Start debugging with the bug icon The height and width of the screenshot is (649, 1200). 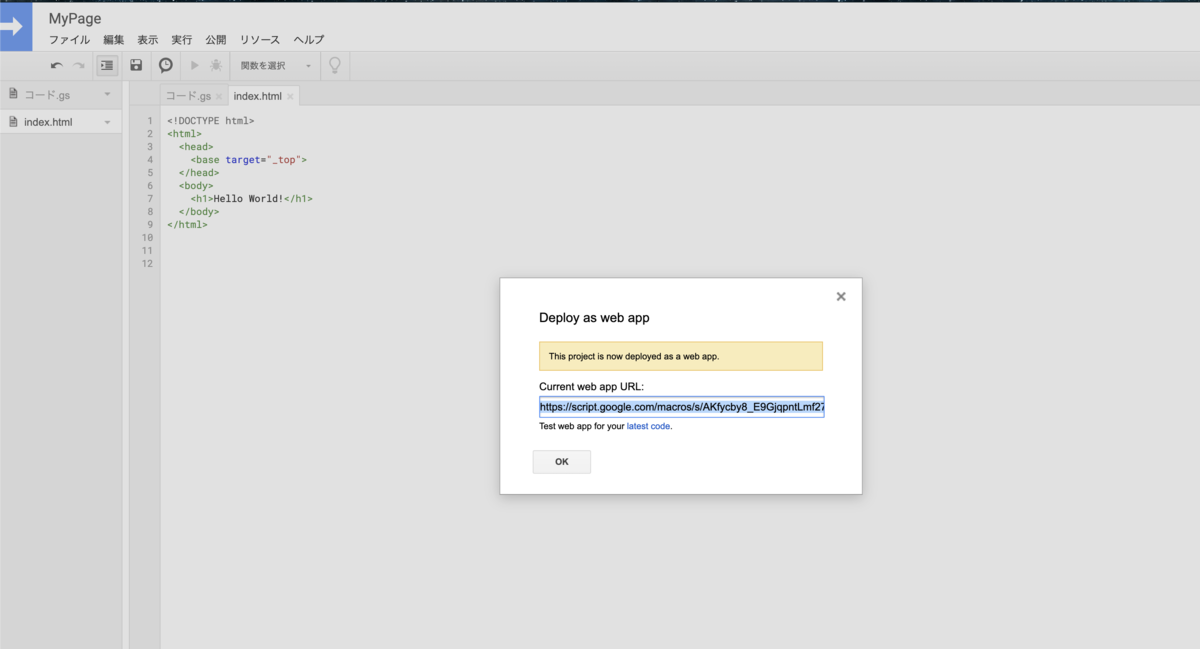(216, 65)
